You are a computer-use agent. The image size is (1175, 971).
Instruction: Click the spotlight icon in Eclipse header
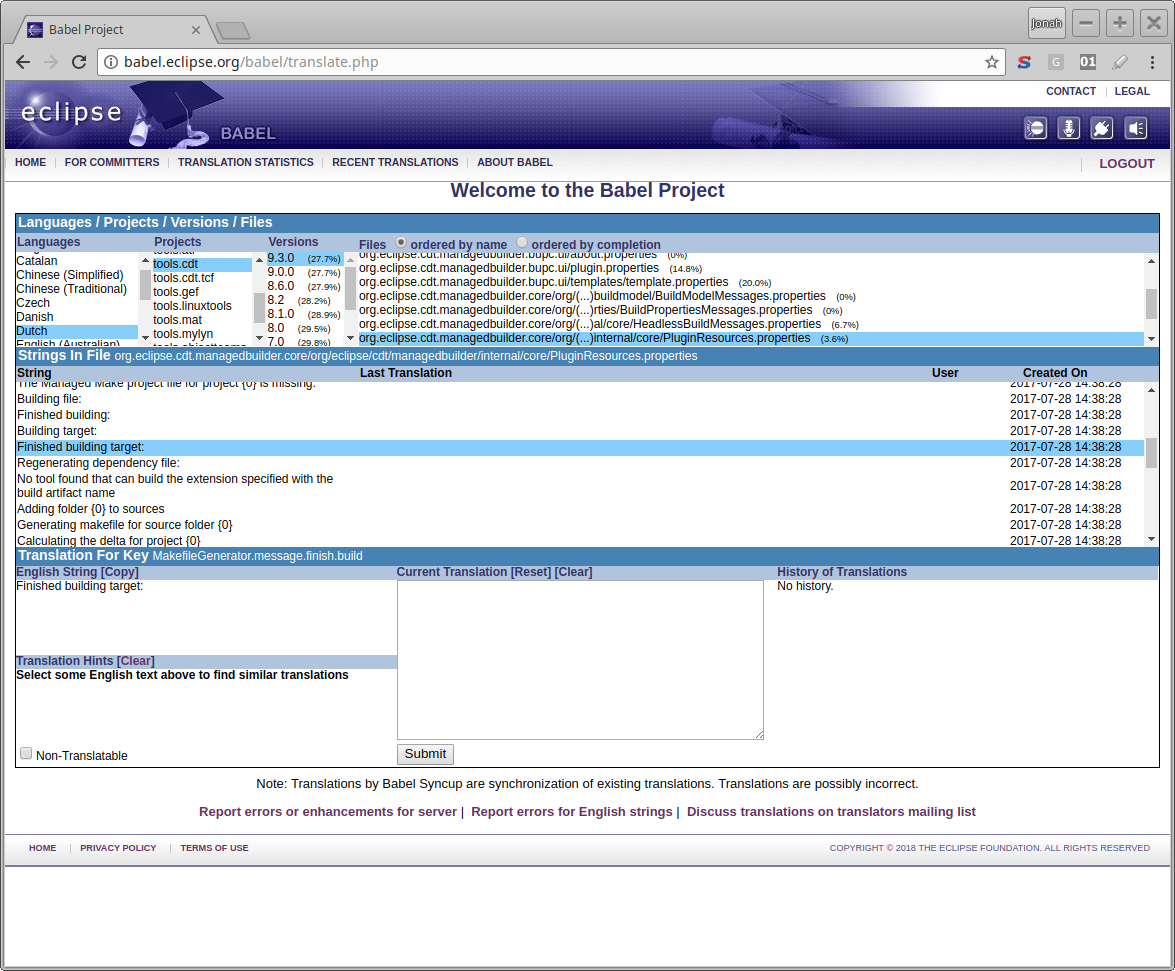(1036, 129)
